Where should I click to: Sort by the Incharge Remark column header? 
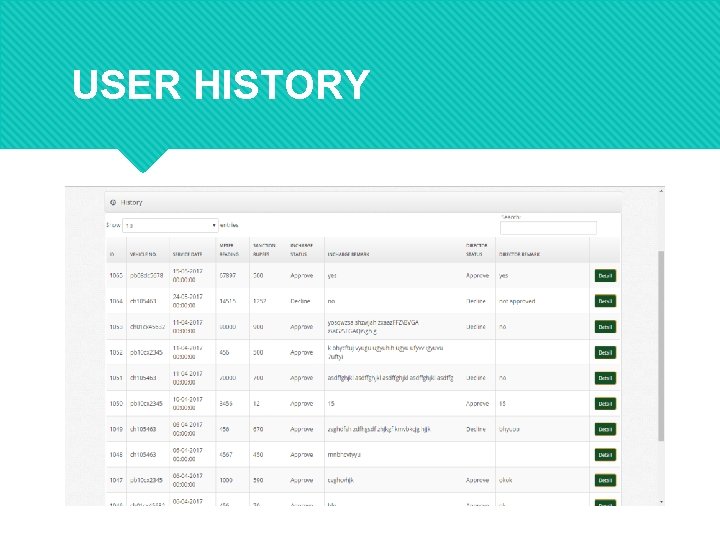(x=348, y=254)
